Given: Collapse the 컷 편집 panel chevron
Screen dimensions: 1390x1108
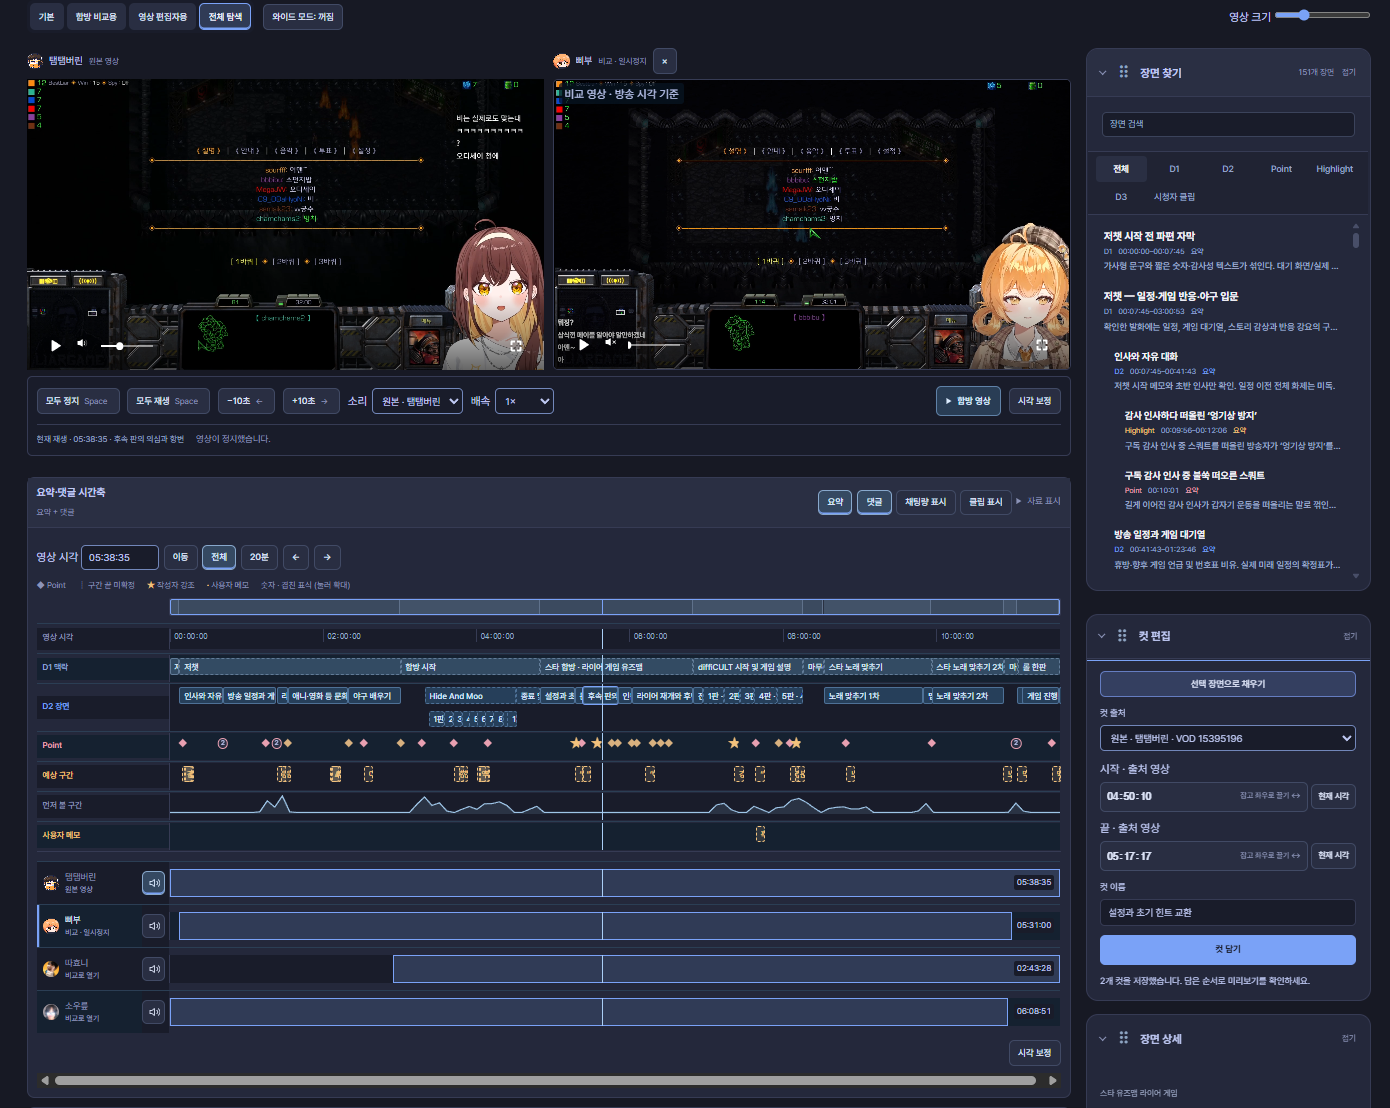Looking at the screenshot, I should pos(1102,635).
